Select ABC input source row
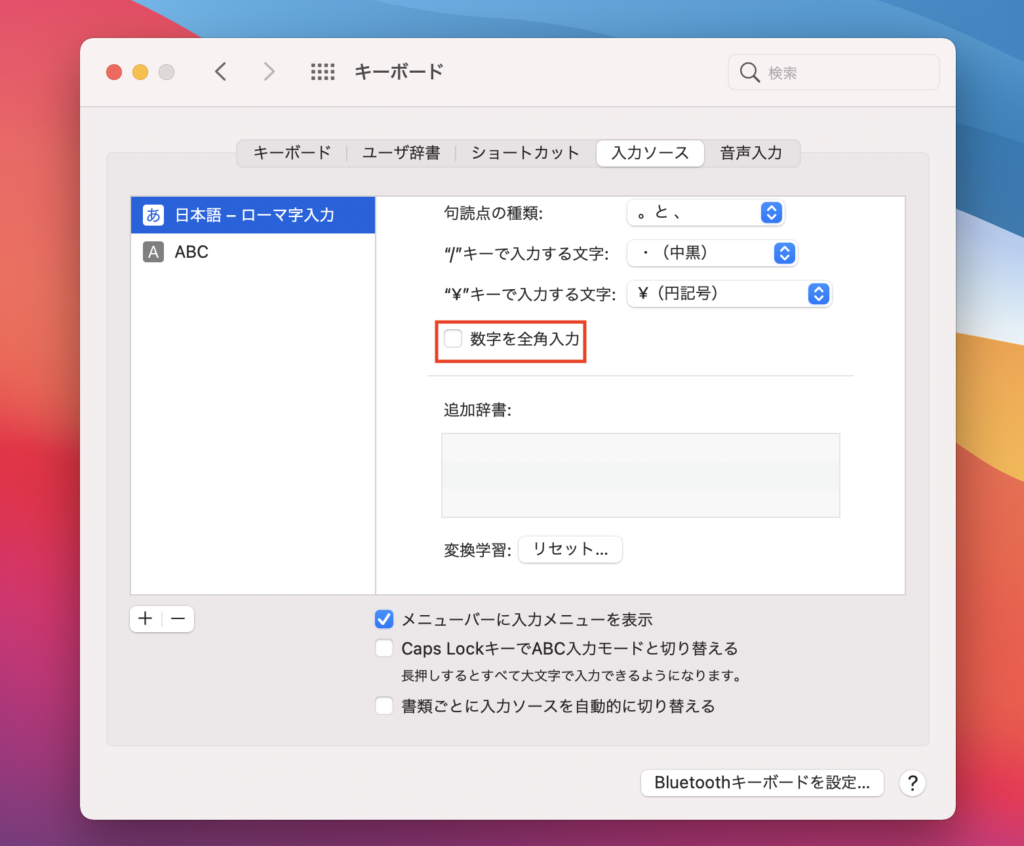 pyautogui.click(x=253, y=252)
